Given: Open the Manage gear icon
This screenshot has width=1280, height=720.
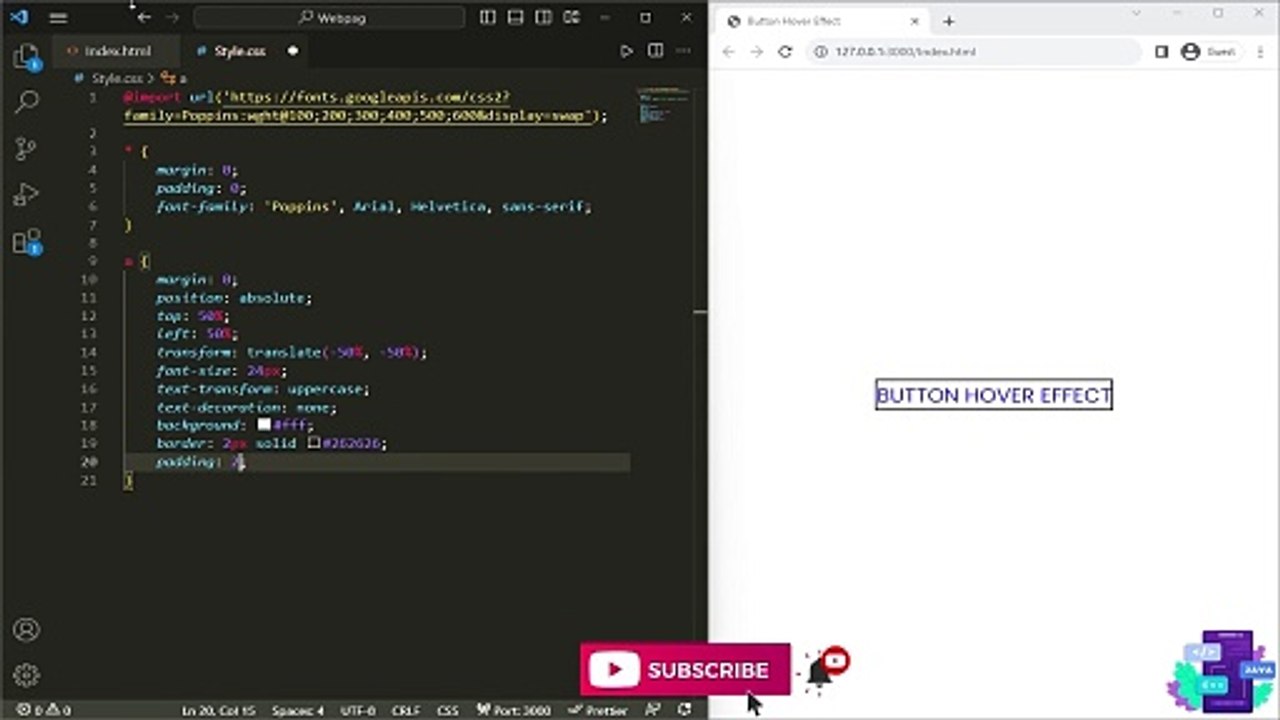Looking at the screenshot, I should pos(27,676).
